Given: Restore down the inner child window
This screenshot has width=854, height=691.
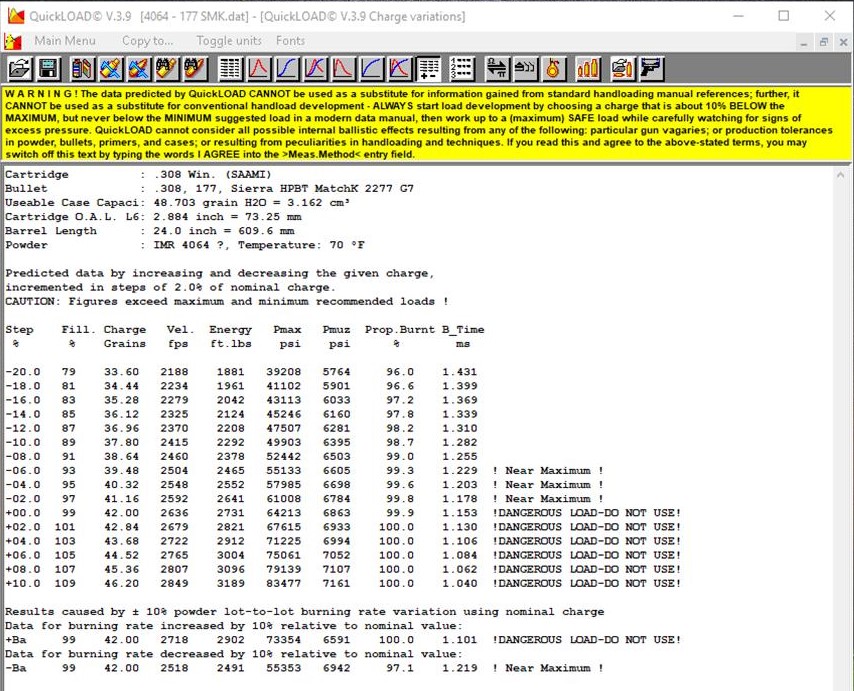Looking at the screenshot, I should (824, 42).
